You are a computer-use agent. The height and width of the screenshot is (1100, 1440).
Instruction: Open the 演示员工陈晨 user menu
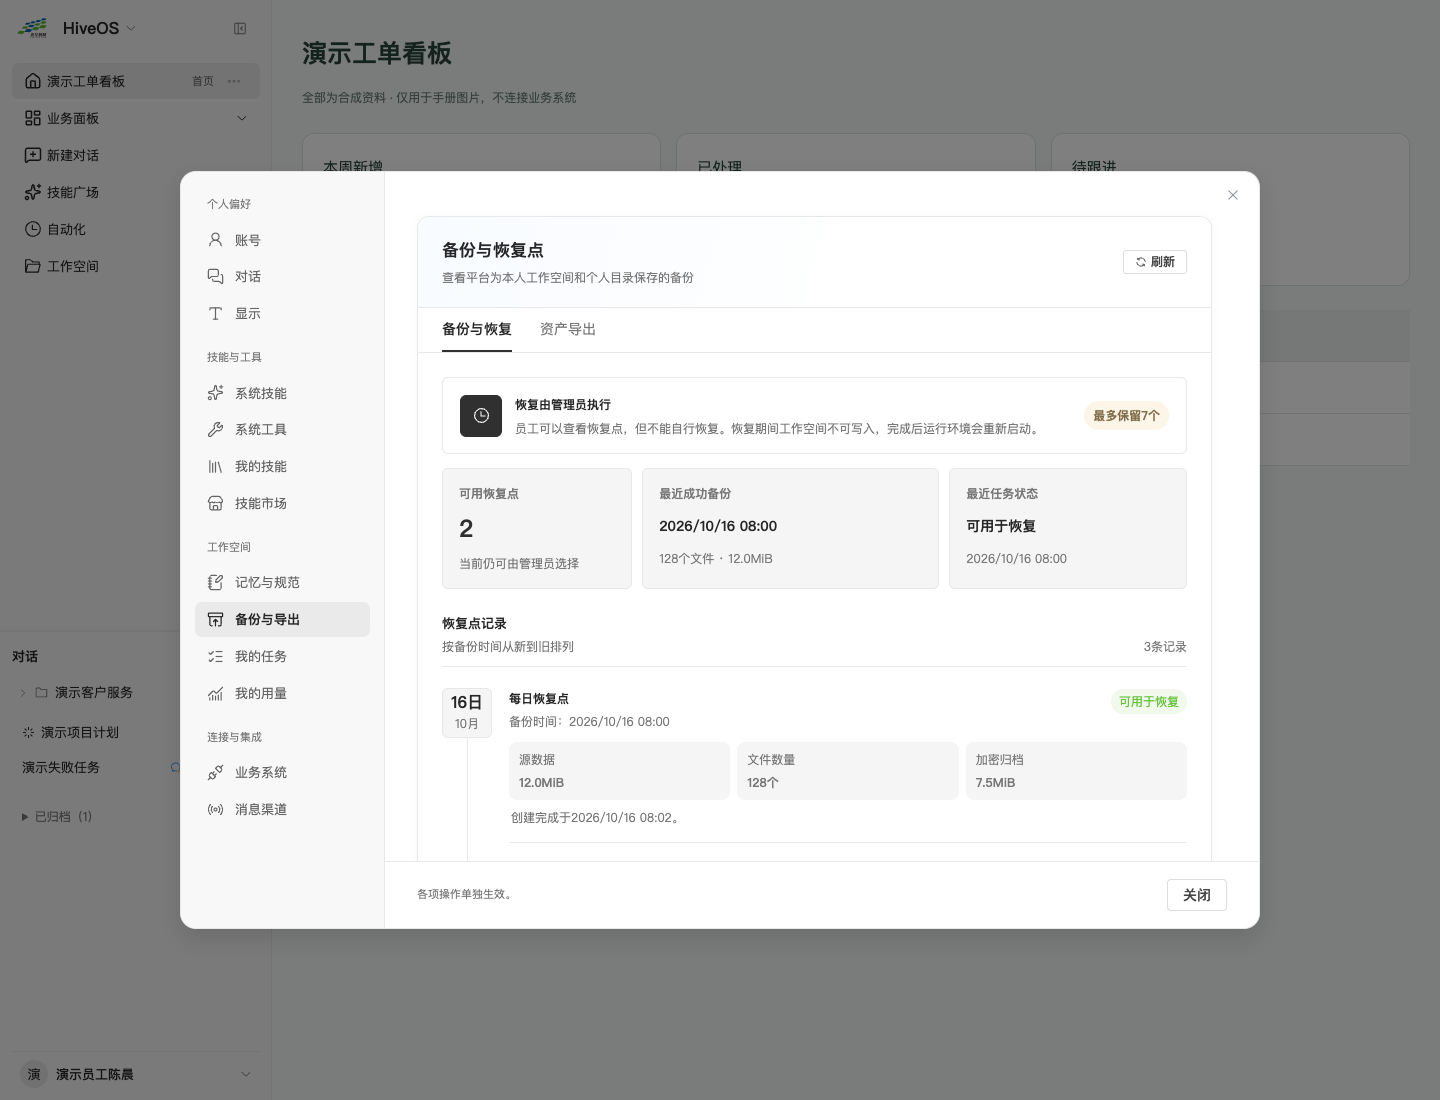(136, 1074)
